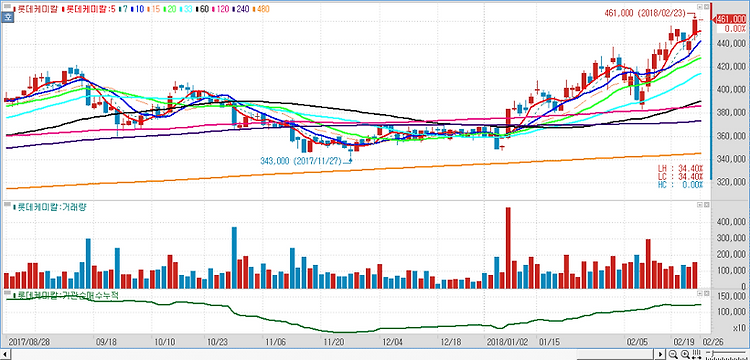The height and width of the screenshot is (360, 750).
Task: Click the 11/20 date axis label
Action: click(x=334, y=342)
